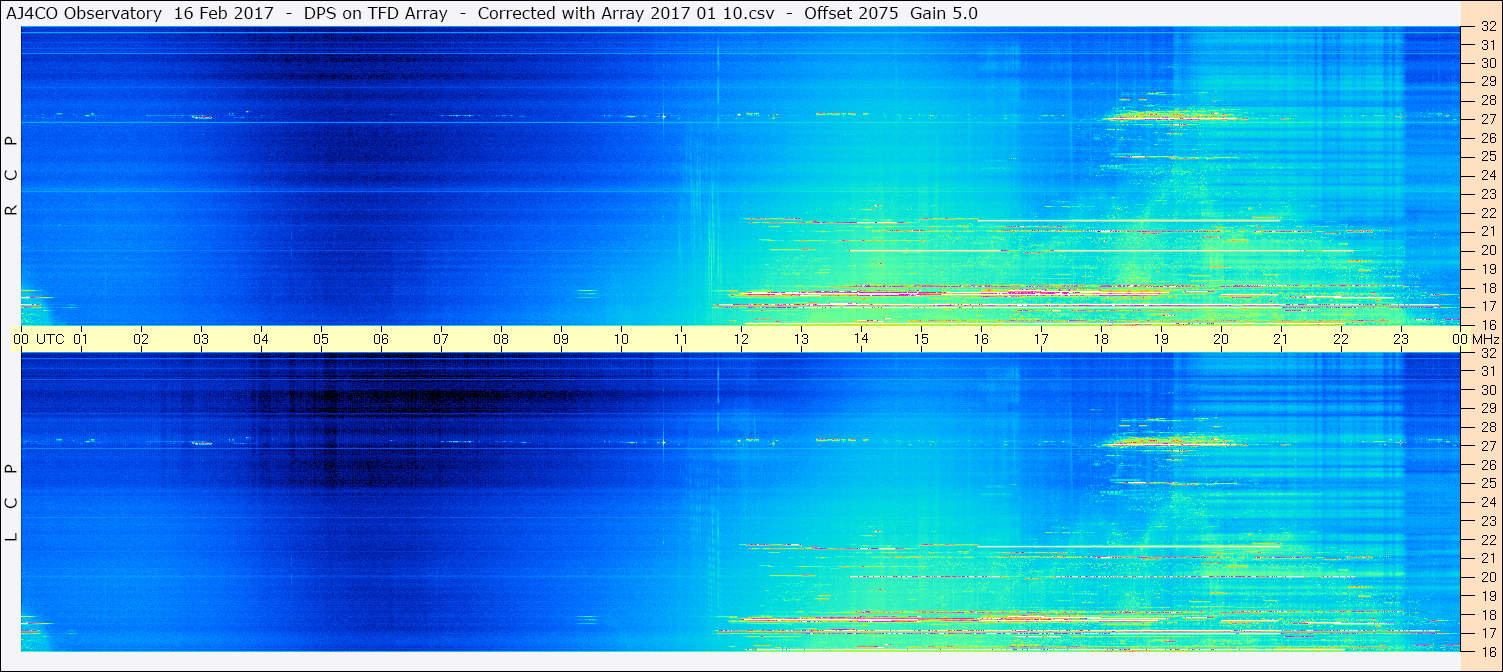Select the 09 hour time axis marker
The height and width of the screenshot is (672, 1503).
561,339
